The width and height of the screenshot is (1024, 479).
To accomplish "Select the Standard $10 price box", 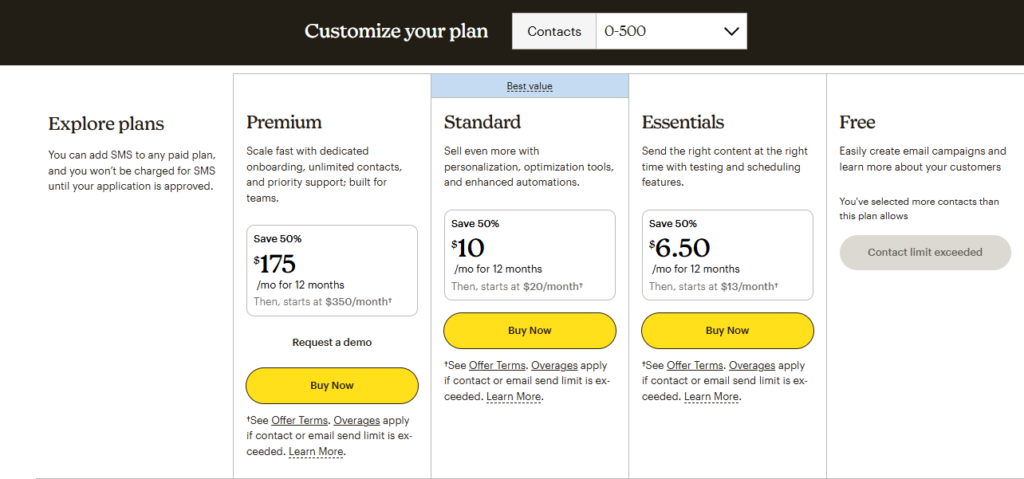I will click(x=530, y=254).
